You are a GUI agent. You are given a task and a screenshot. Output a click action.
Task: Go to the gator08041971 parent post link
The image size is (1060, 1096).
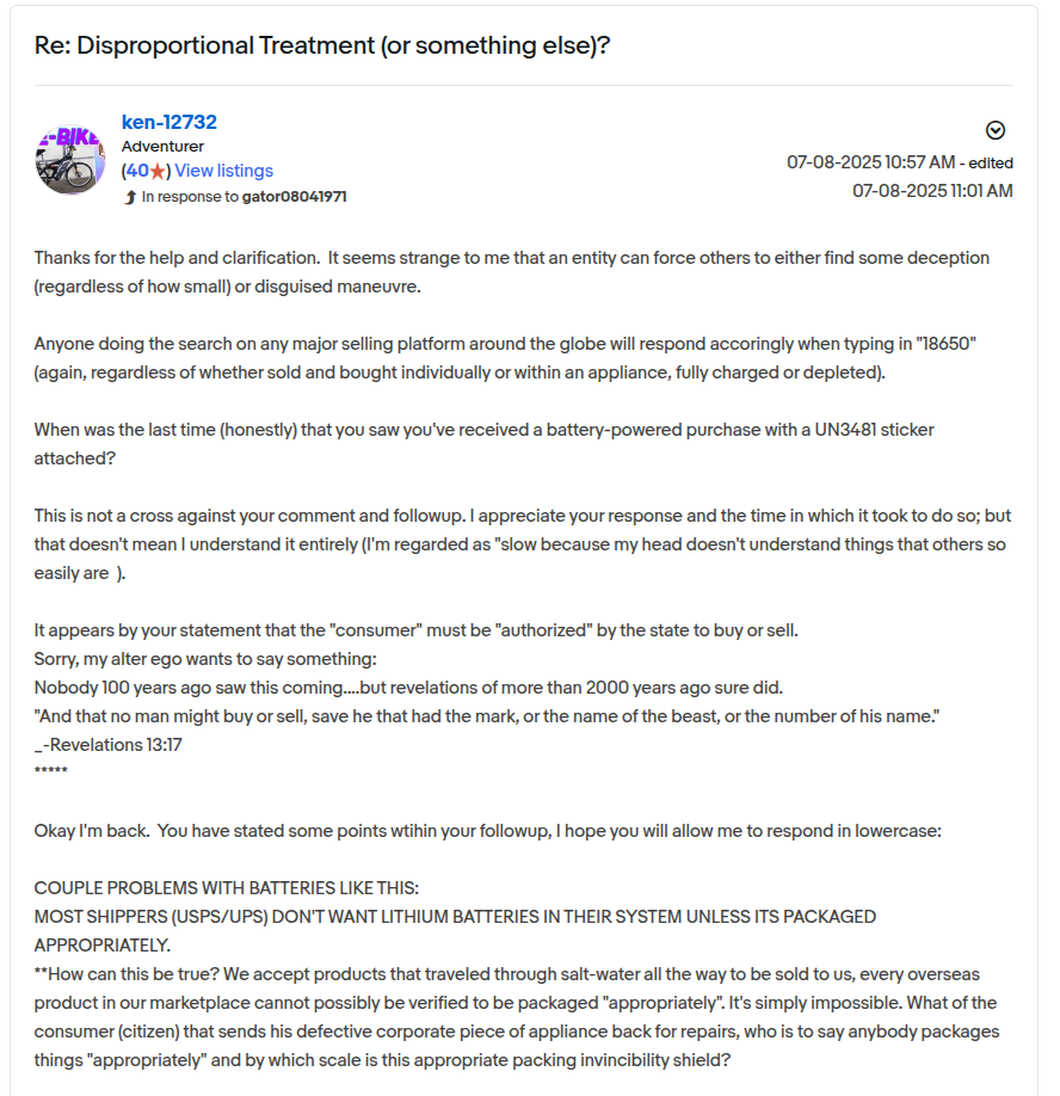pyautogui.click(x=294, y=197)
